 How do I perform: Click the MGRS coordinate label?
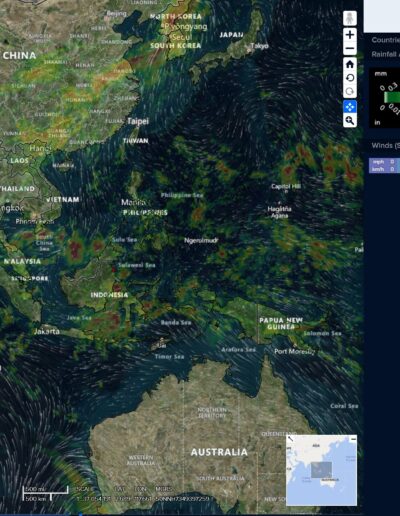pos(164,489)
